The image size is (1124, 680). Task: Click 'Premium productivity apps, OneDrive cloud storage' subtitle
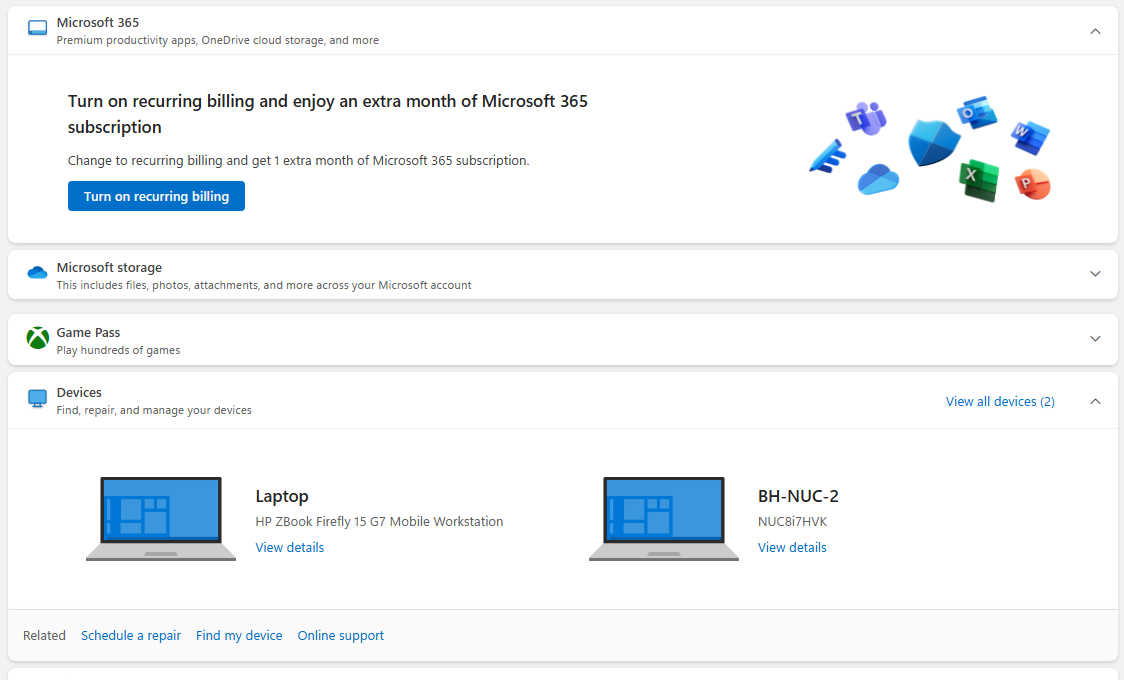point(218,41)
